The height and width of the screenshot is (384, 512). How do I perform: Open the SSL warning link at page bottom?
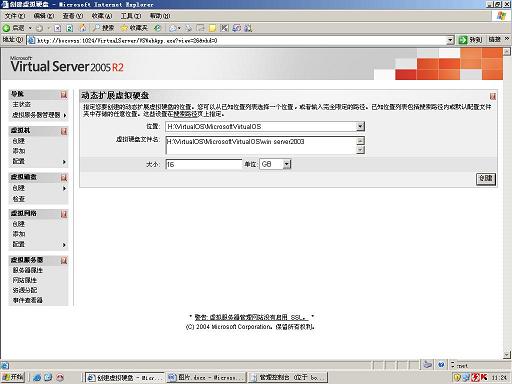tap(250, 317)
